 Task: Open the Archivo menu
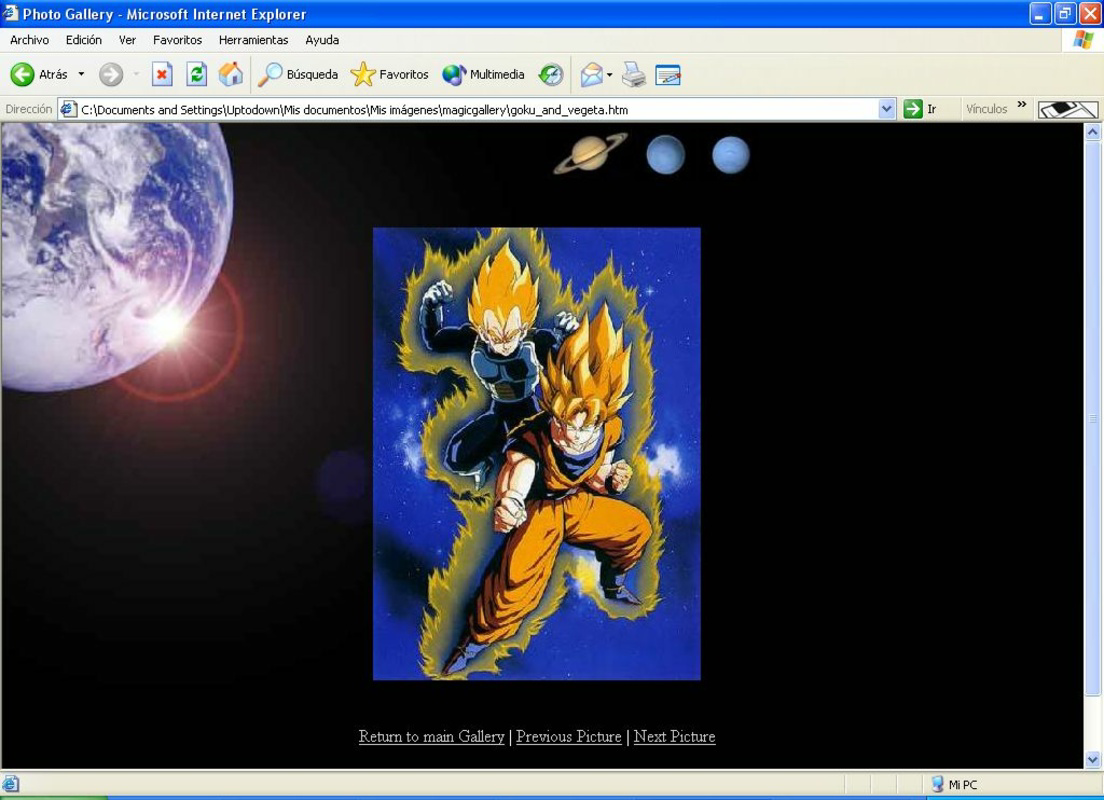click(30, 40)
